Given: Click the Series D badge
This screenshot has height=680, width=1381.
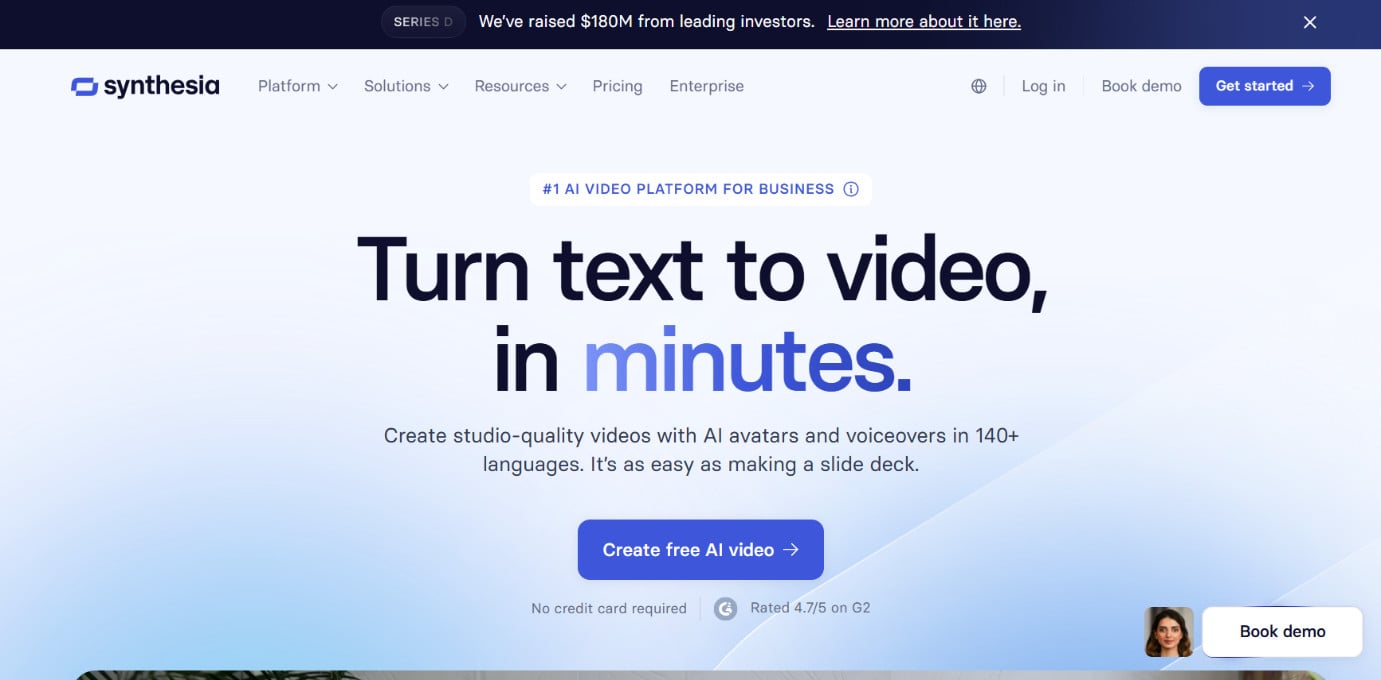Looking at the screenshot, I should tap(423, 22).
